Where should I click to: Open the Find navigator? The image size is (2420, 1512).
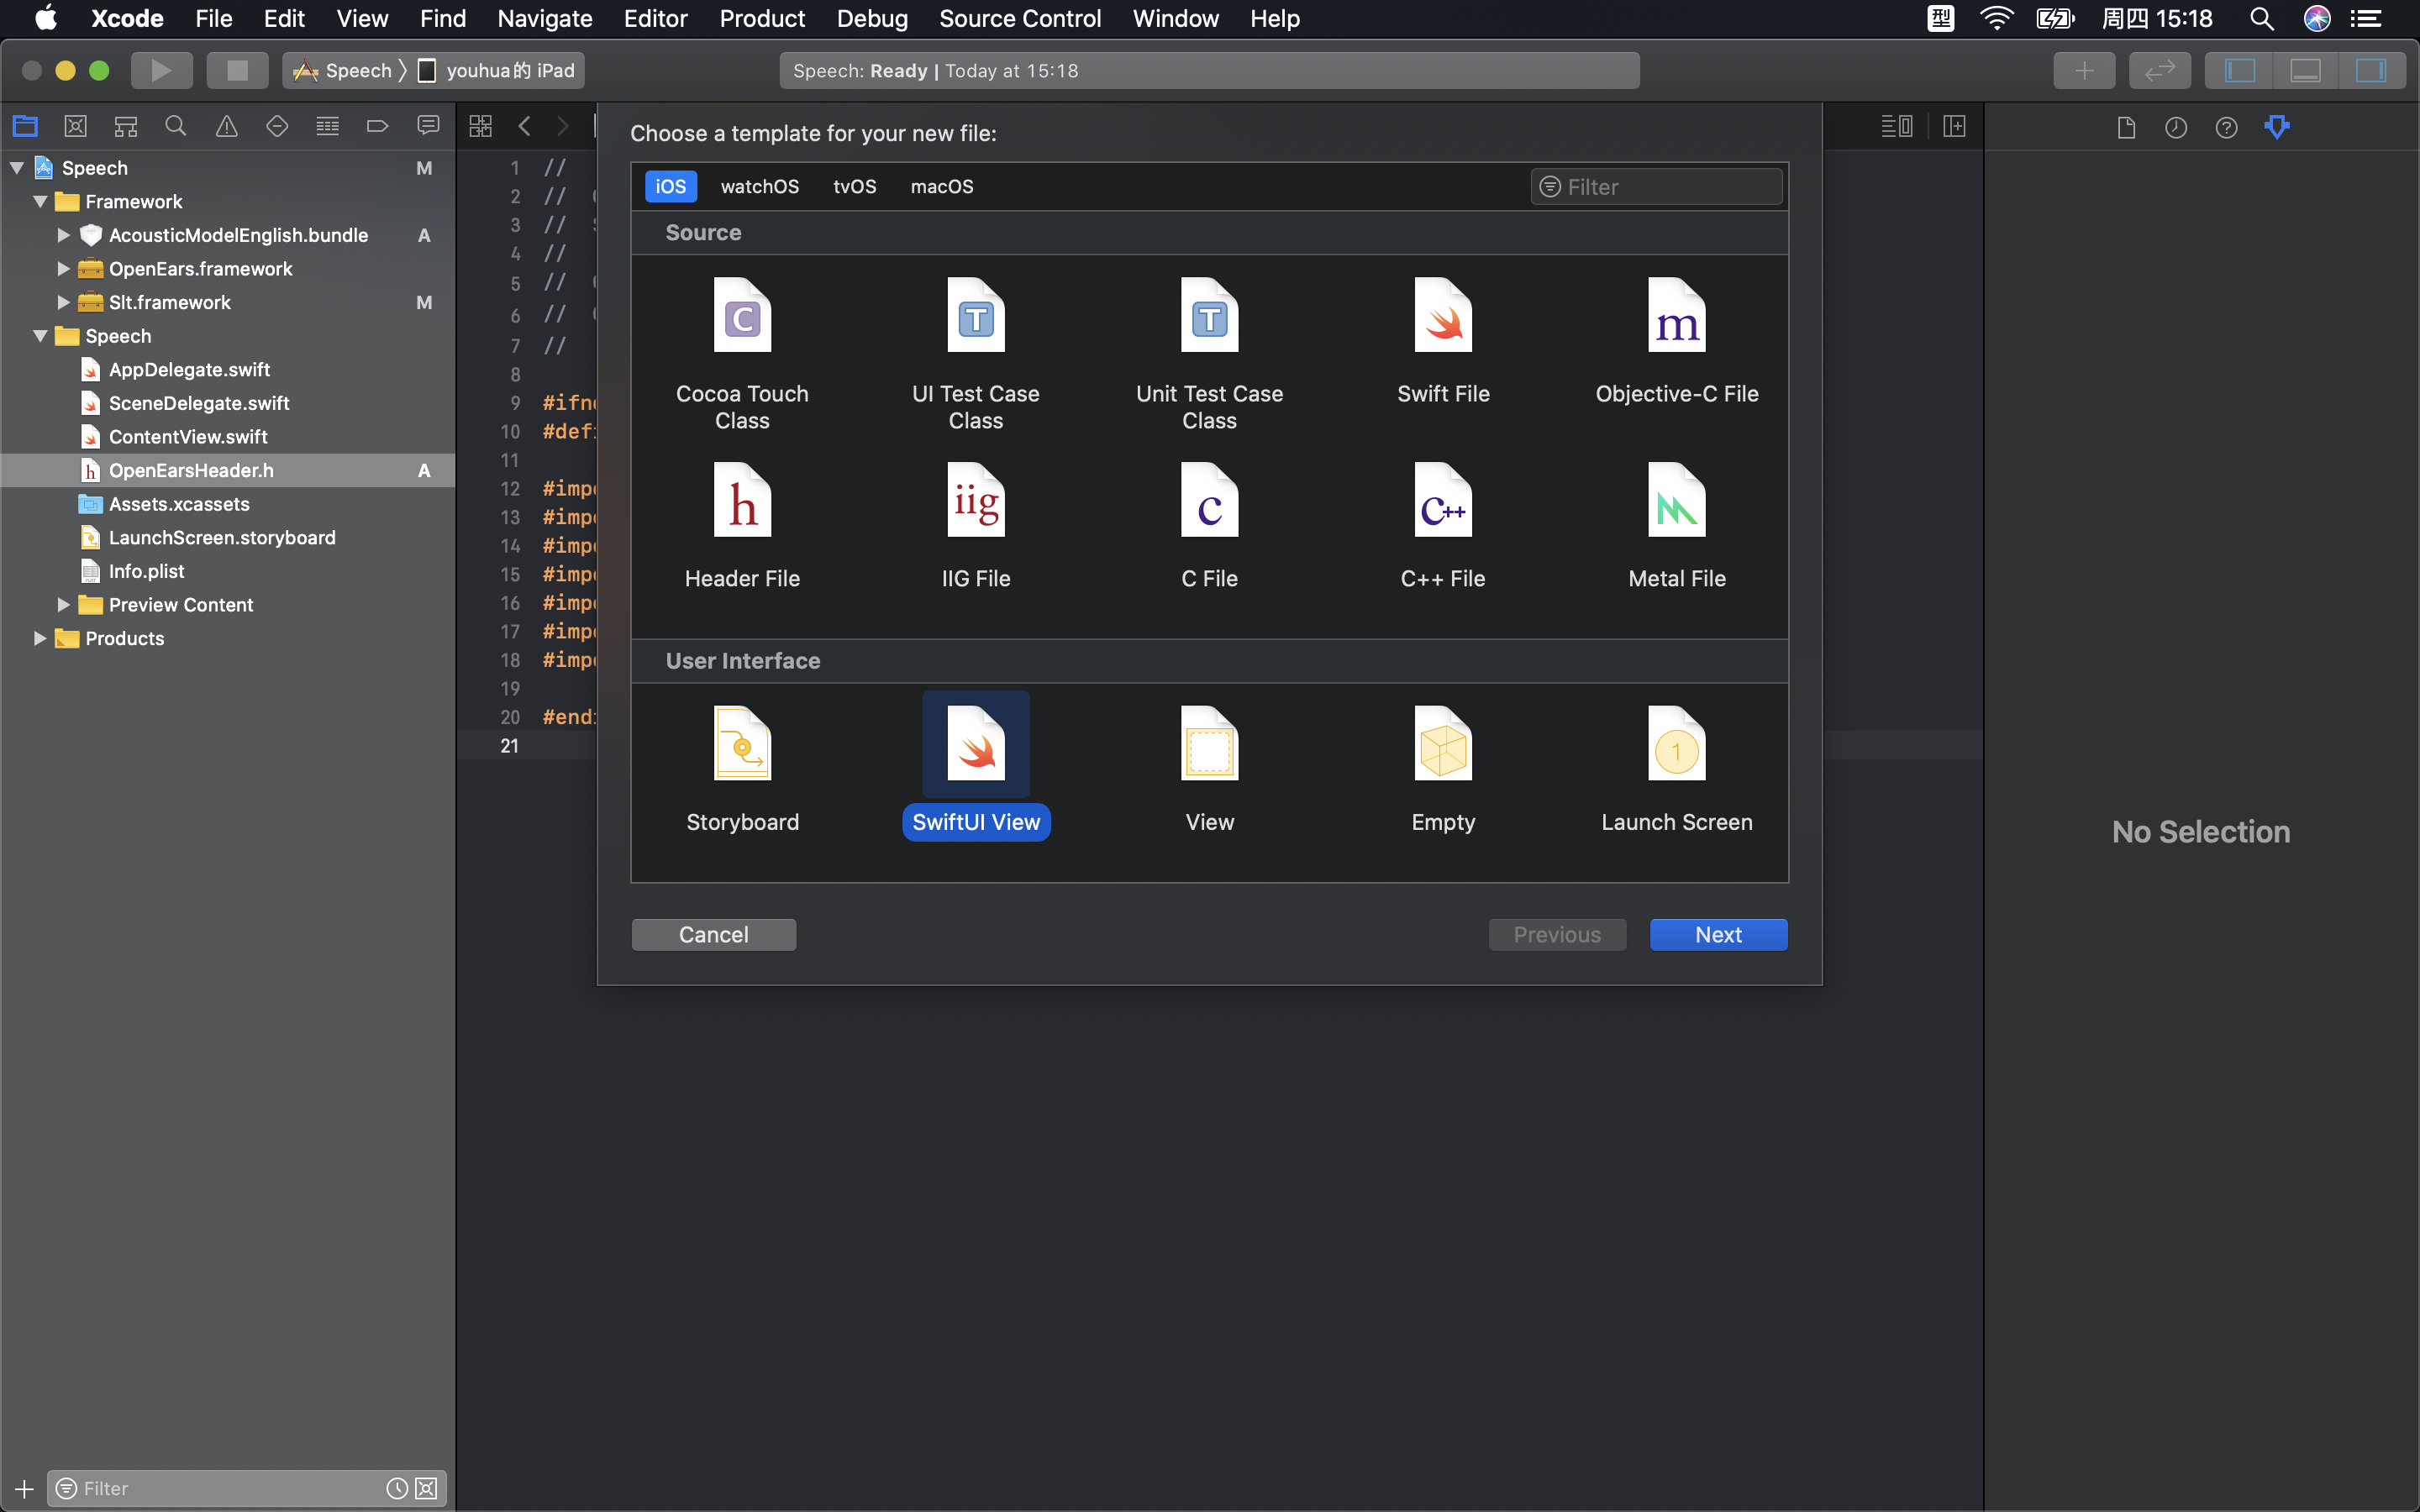coord(176,126)
